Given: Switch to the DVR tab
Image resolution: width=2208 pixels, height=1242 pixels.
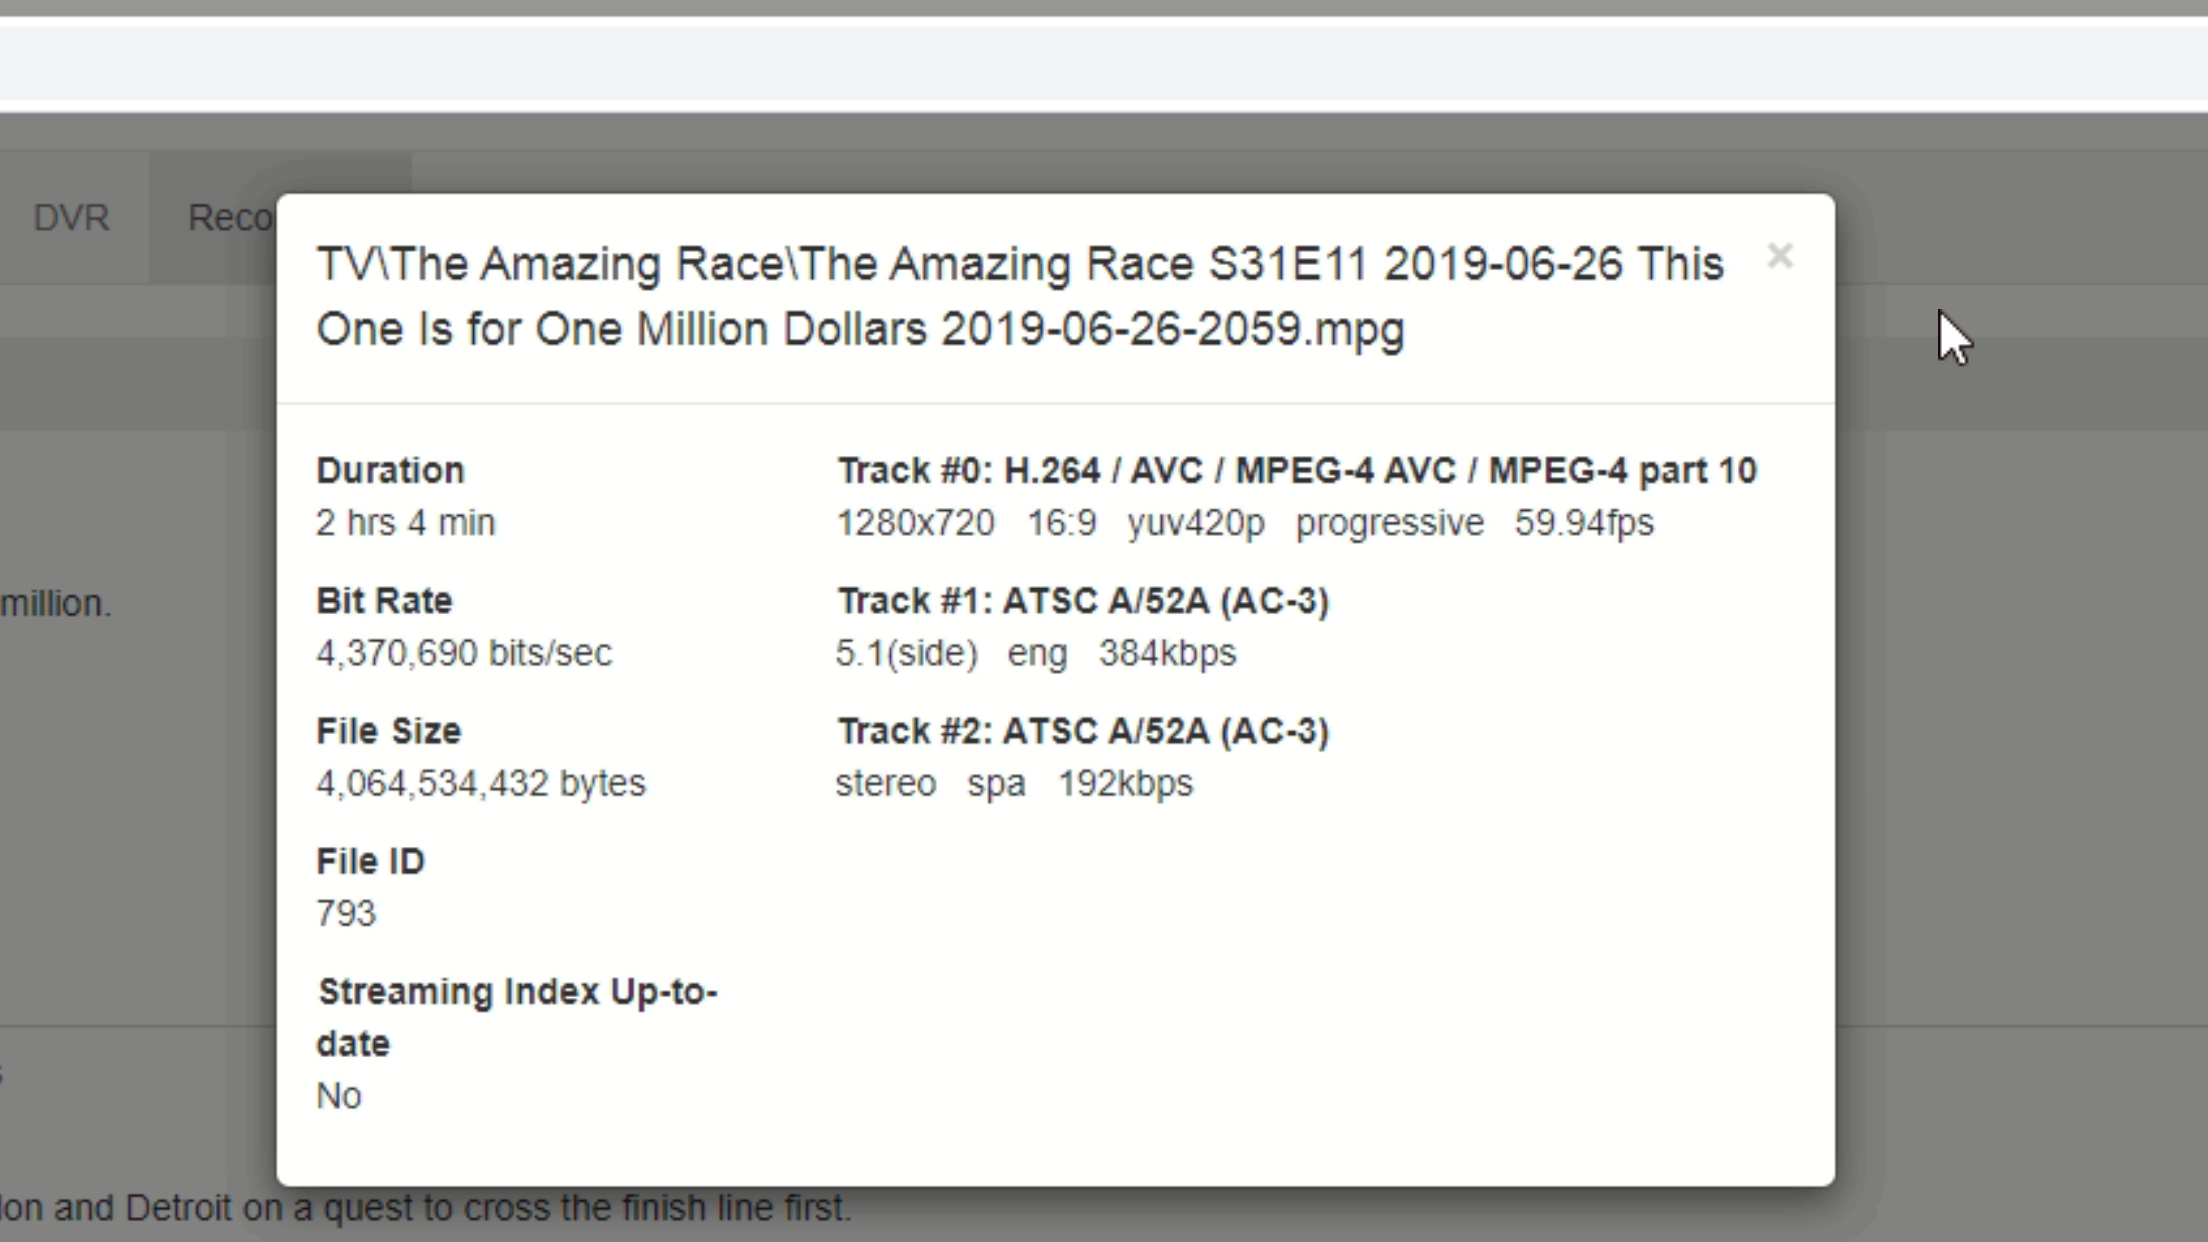Looking at the screenshot, I should coord(71,217).
